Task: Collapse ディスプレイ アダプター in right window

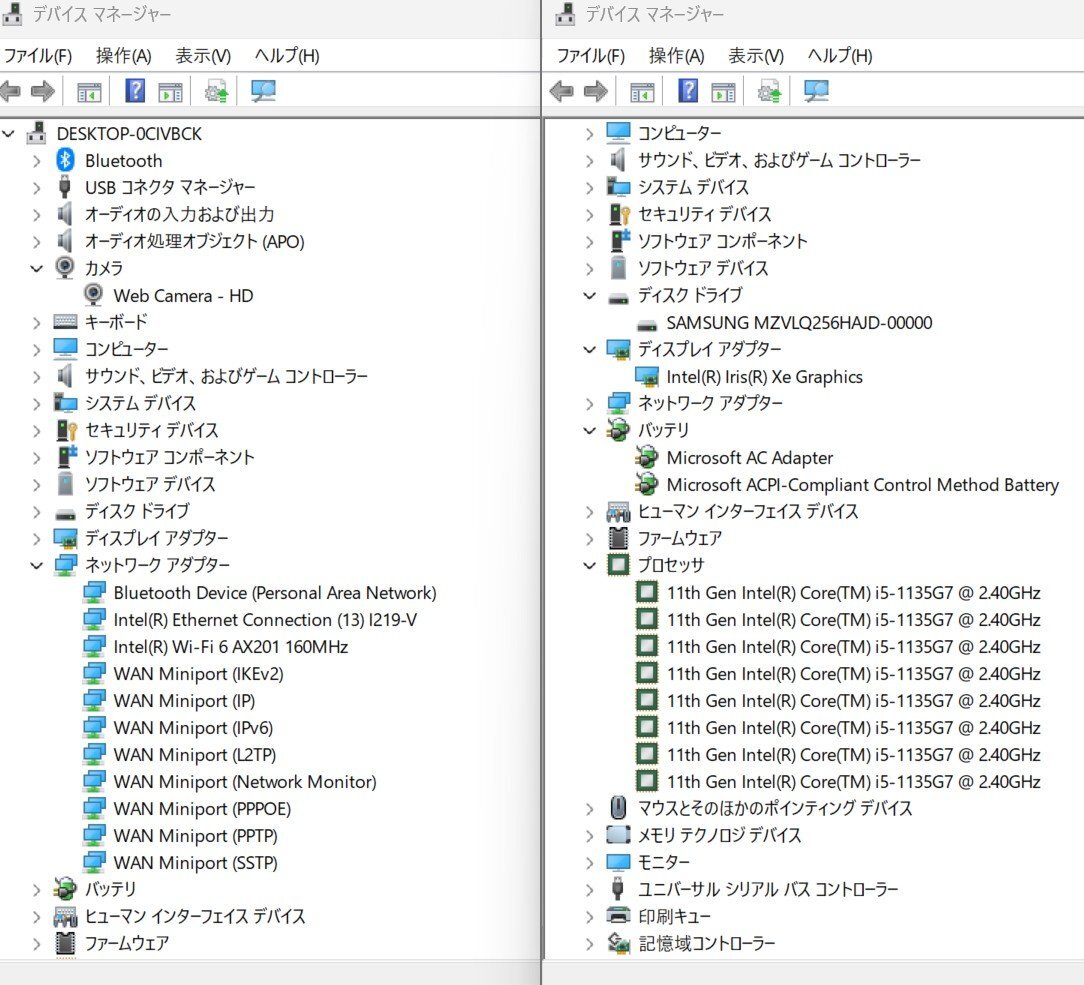Action: click(x=590, y=350)
